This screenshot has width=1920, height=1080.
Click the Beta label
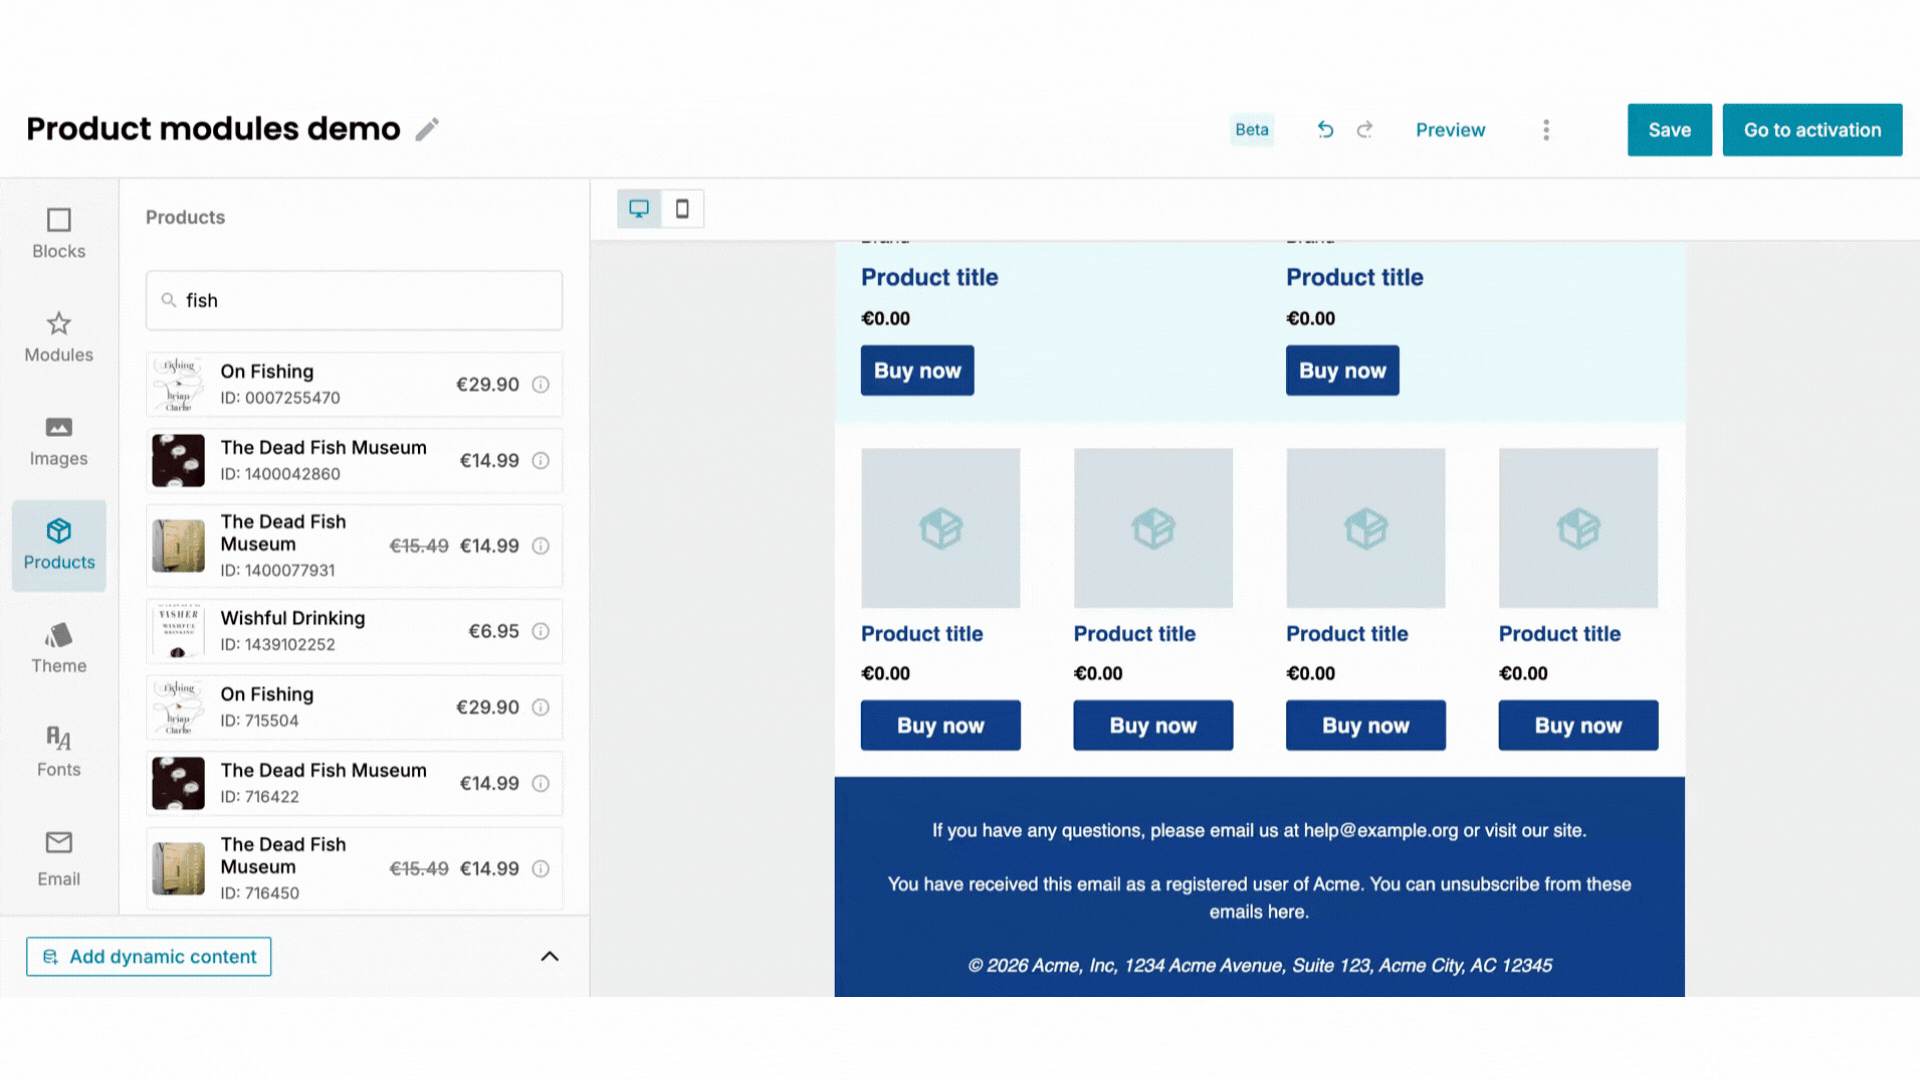(x=1252, y=129)
